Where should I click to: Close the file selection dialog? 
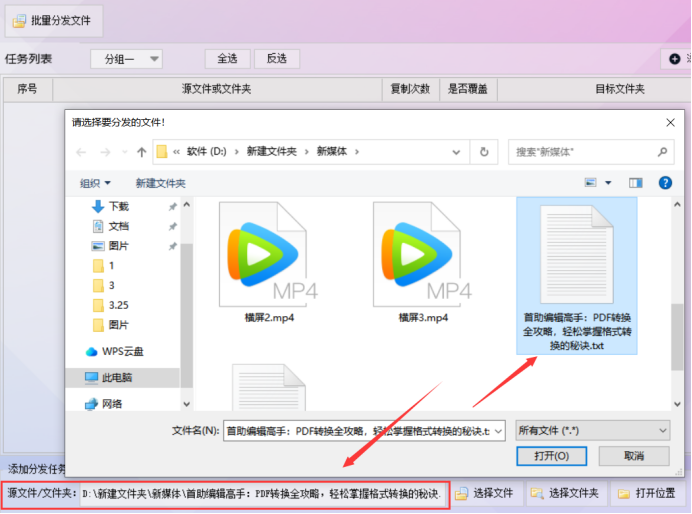tap(670, 123)
